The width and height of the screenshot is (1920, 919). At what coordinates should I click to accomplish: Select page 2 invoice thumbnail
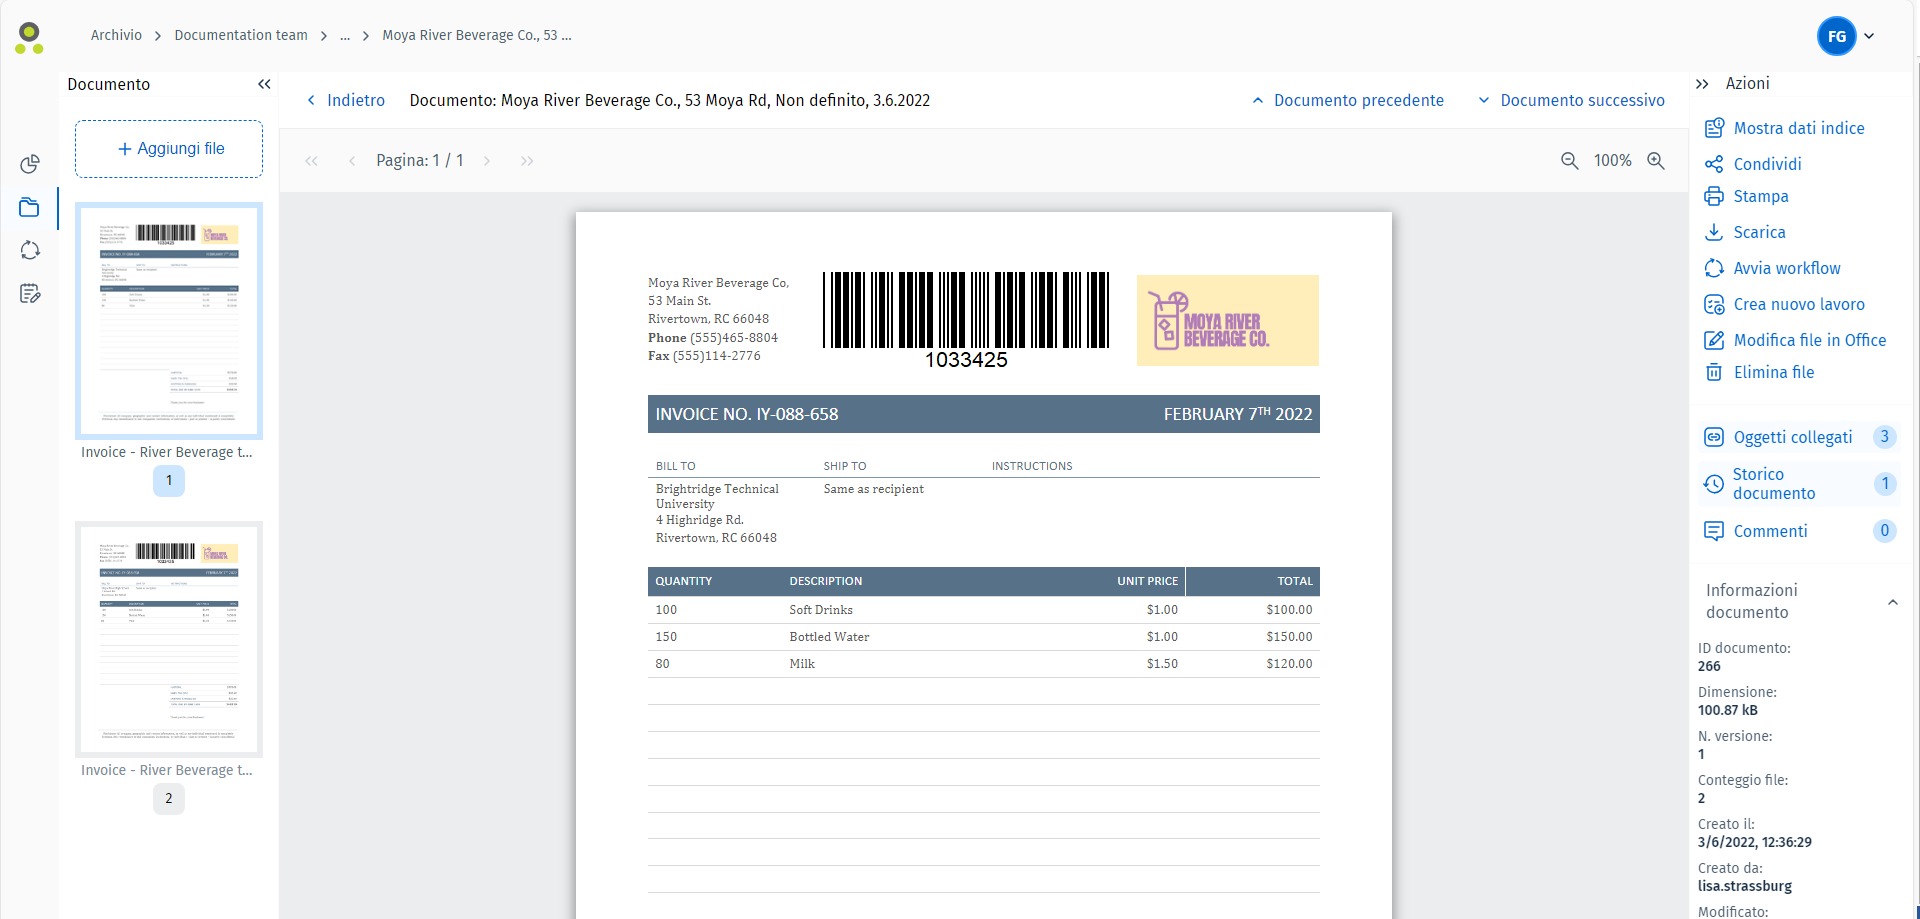tap(169, 639)
